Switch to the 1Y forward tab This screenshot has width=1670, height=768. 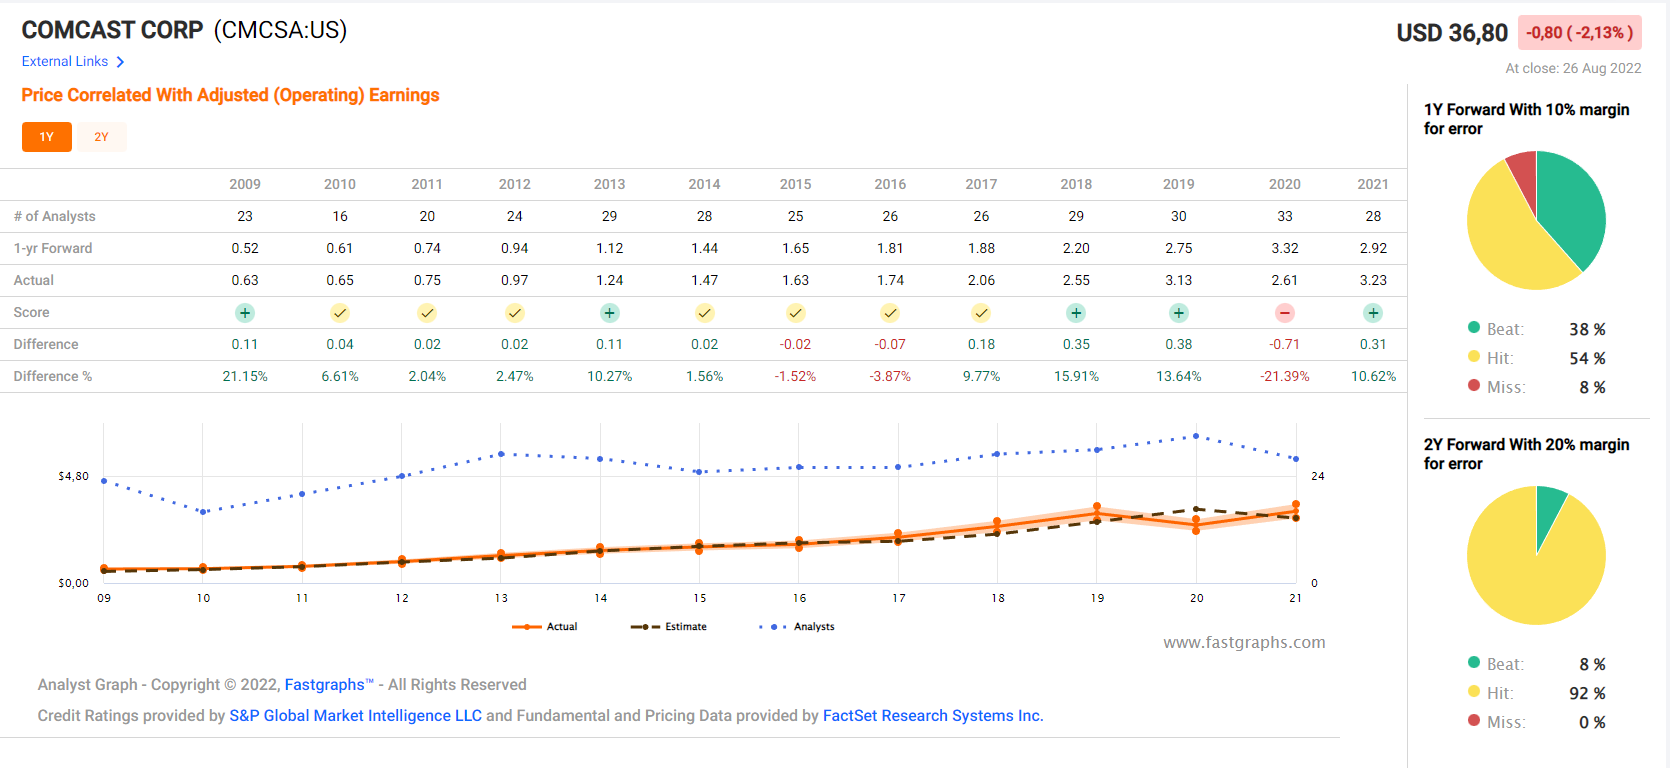[47, 137]
